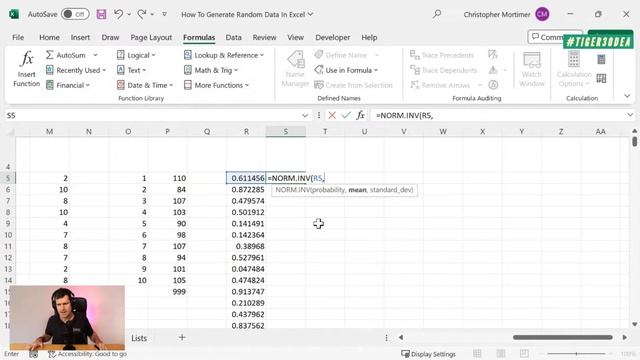Image resolution: width=640 pixels, height=360 pixels.
Task: Open Recently Used functions list
Action: tap(76, 70)
